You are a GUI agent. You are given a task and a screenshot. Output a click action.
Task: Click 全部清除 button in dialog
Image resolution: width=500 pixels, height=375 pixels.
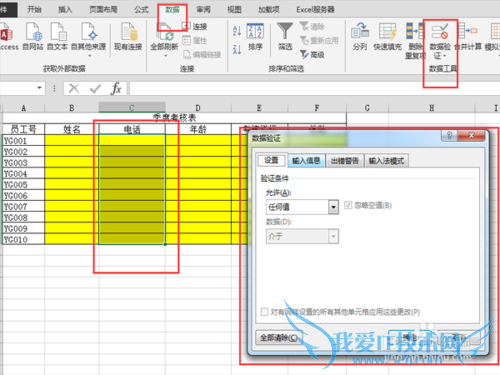[x=279, y=338]
